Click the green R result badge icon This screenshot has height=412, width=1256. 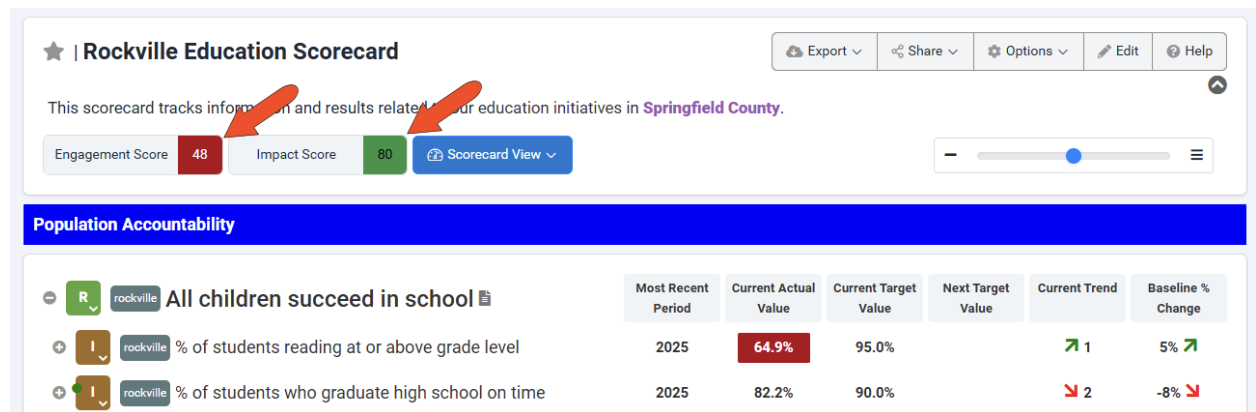83,298
